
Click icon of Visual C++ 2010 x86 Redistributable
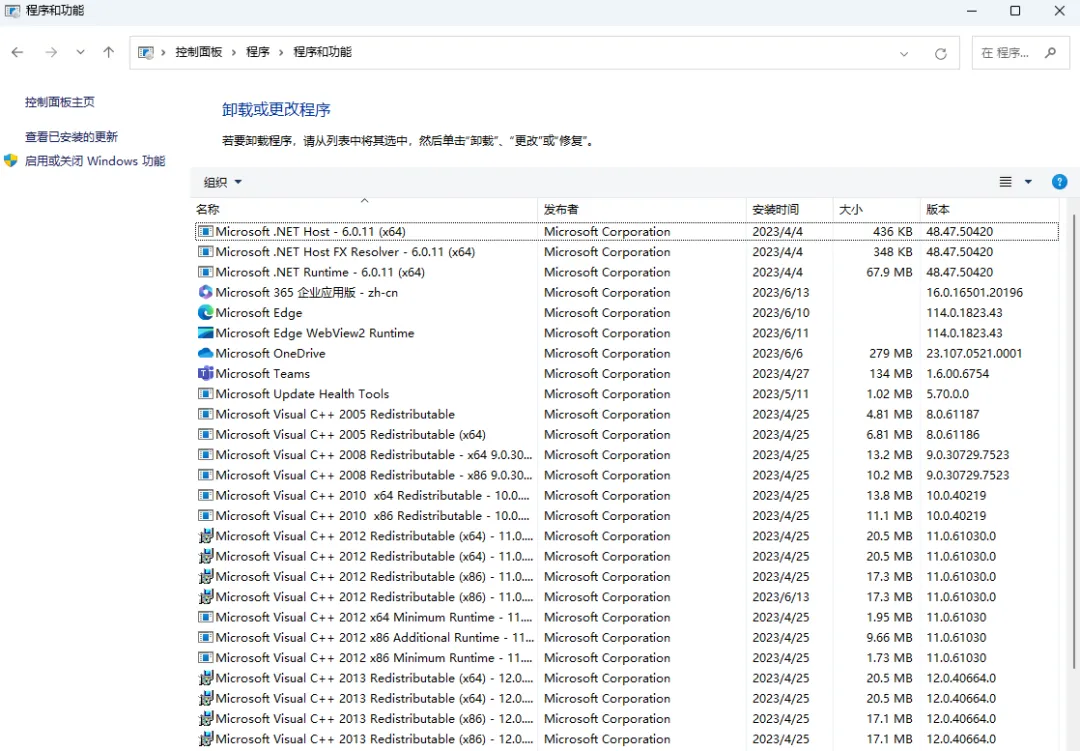click(205, 515)
